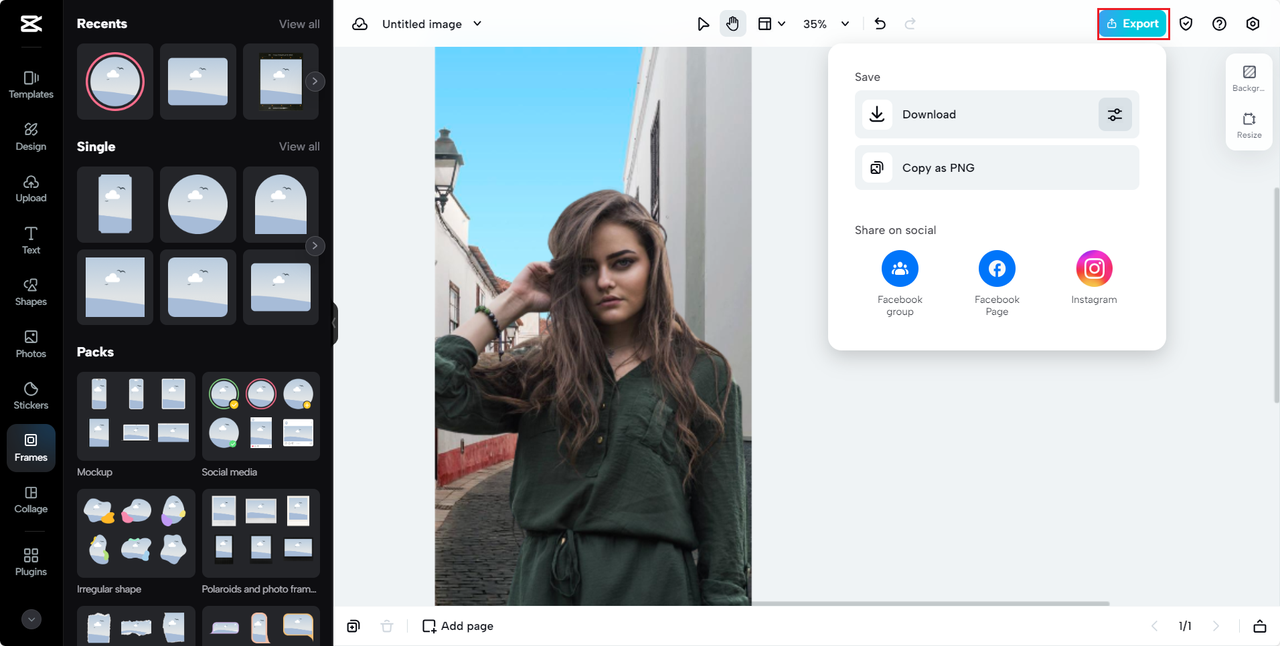Click the cloud save status icon
The width and height of the screenshot is (1280, 646).
click(x=360, y=24)
